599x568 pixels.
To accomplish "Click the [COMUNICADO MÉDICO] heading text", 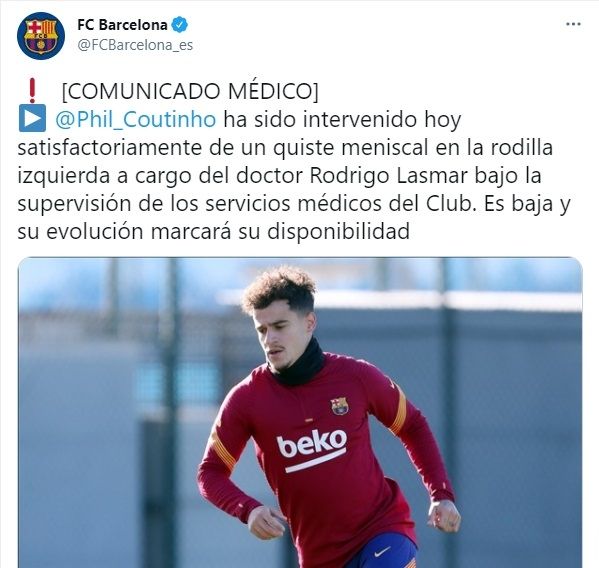I will click(x=190, y=92).
